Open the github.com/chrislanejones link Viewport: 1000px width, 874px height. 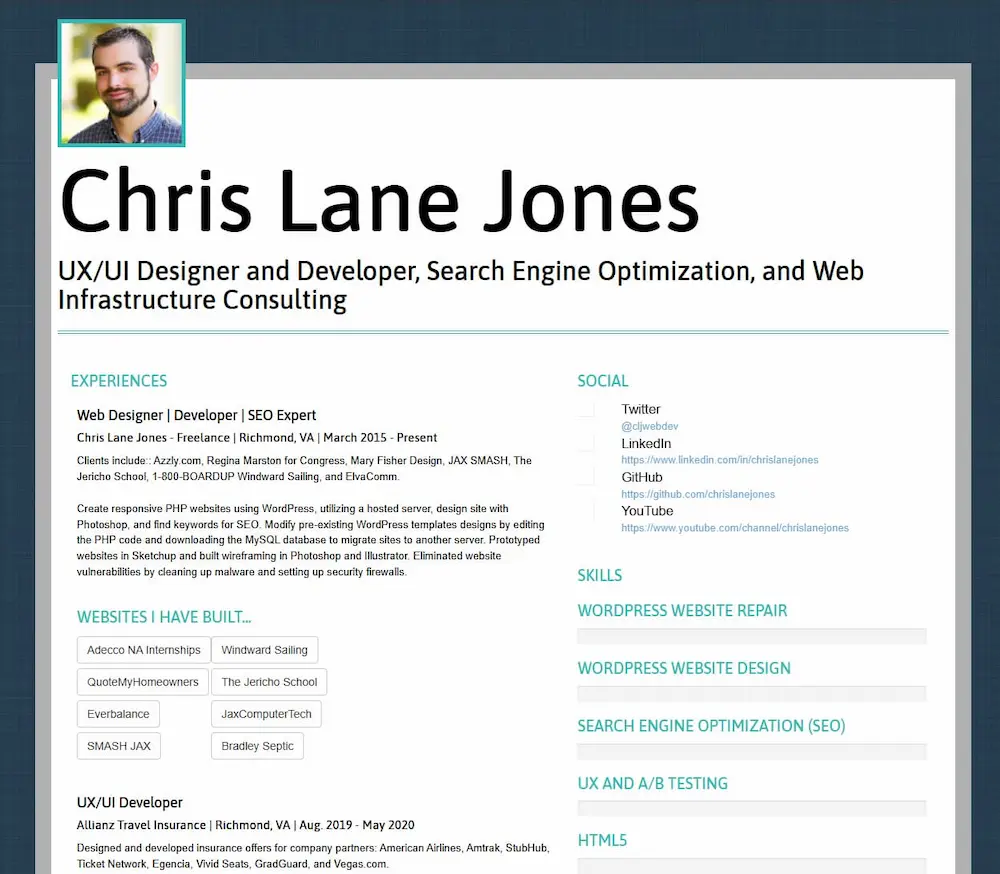click(x=697, y=494)
